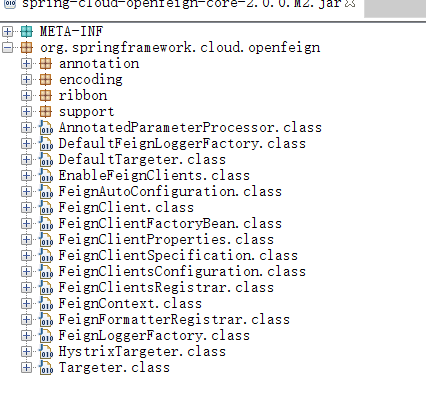
Task: Expand the HystrixTargeter.class node
Action: point(26,352)
